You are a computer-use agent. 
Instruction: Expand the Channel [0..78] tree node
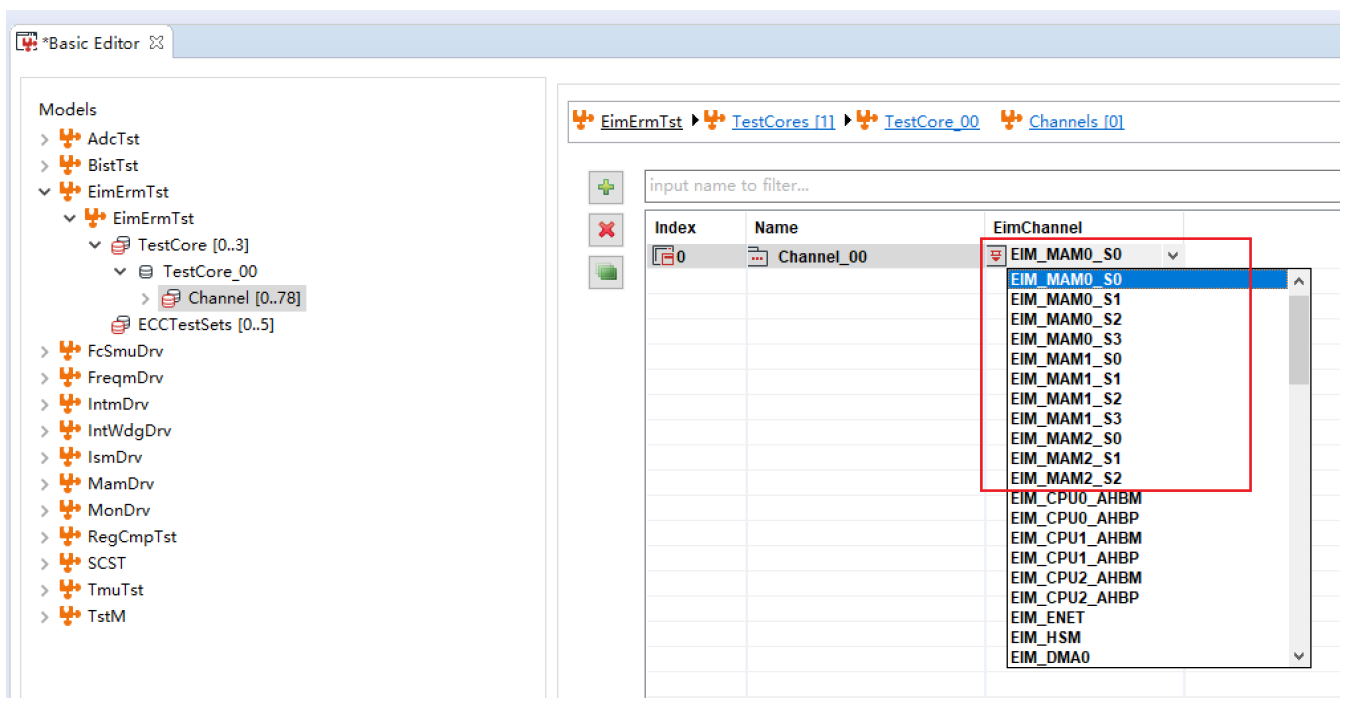(146, 299)
